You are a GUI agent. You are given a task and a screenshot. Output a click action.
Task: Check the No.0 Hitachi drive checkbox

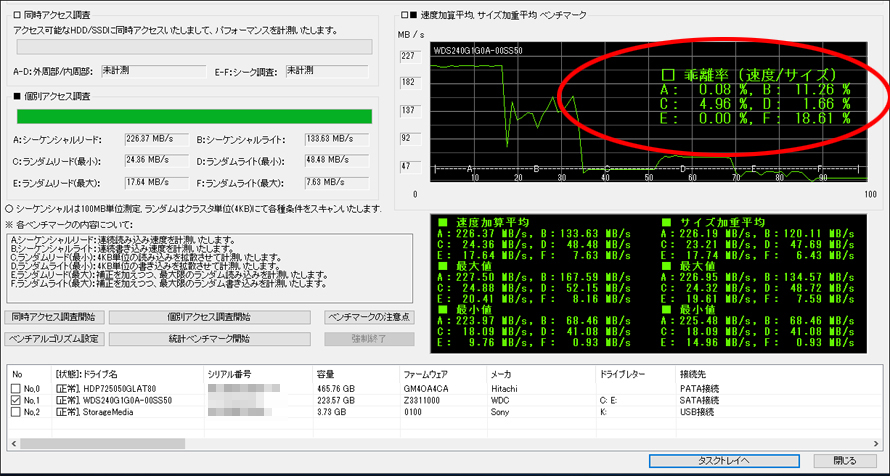tap(15, 387)
